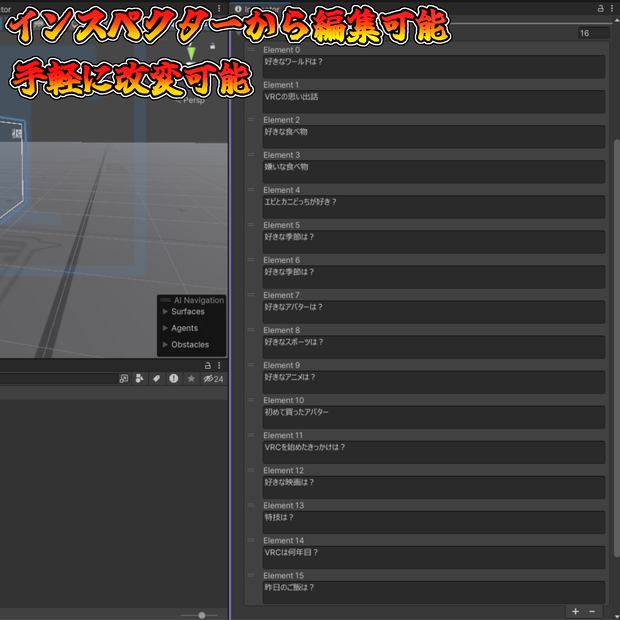Open the Inspector panel's three-dot options menu
This screenshot has width=620, height=620.
612,8
